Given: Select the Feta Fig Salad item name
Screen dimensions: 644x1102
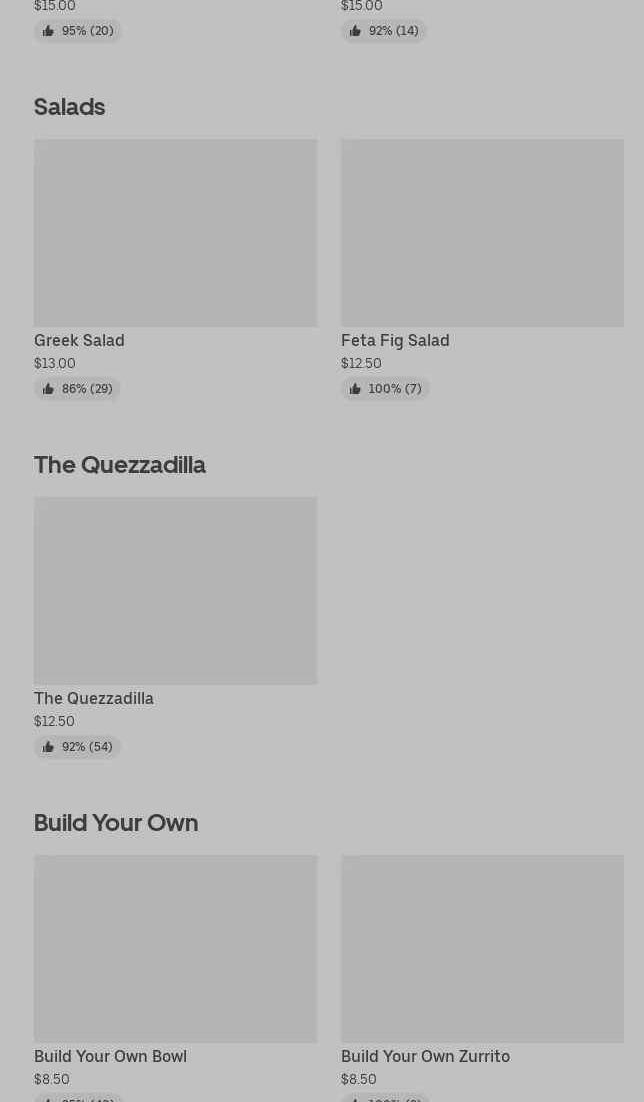Looking at the screenshot, I should pos(395,341).
